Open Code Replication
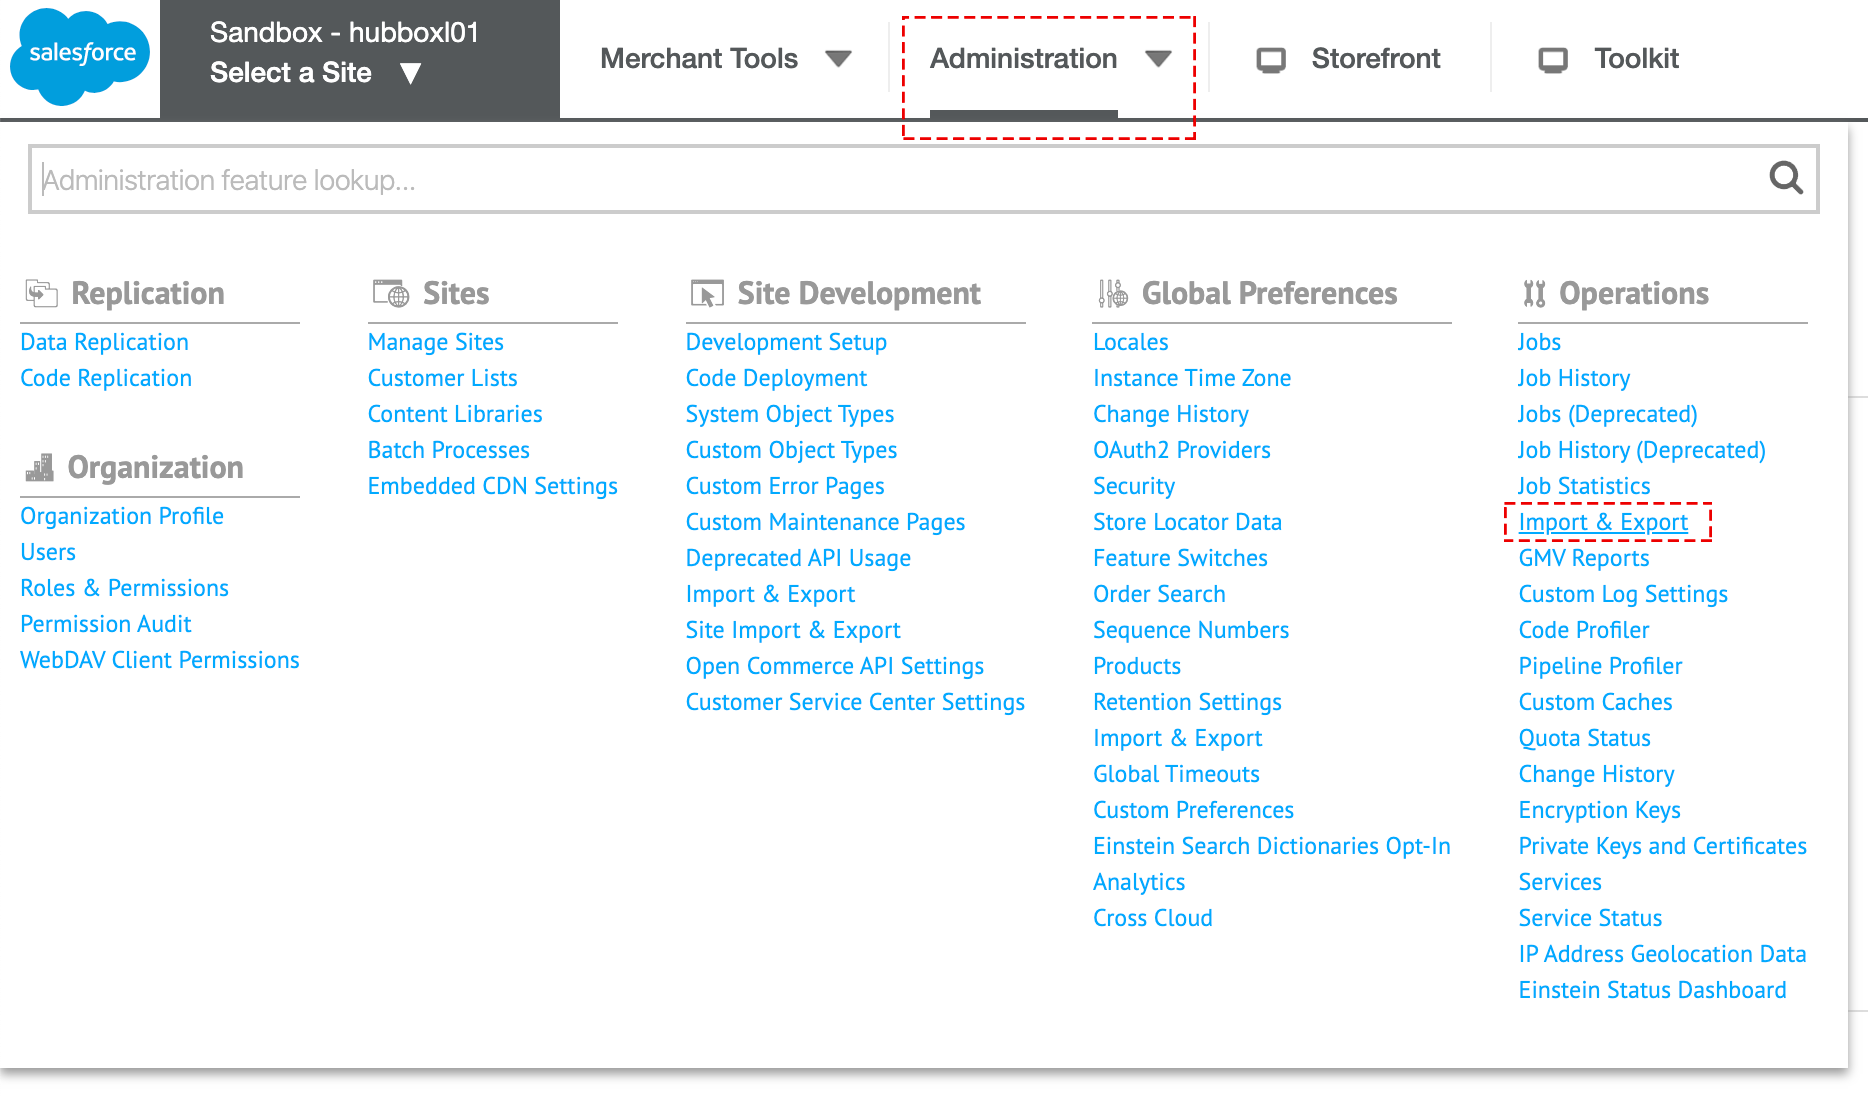Image resolution: width=1868 pixels, height=1096 pixels. pos(106,378)
